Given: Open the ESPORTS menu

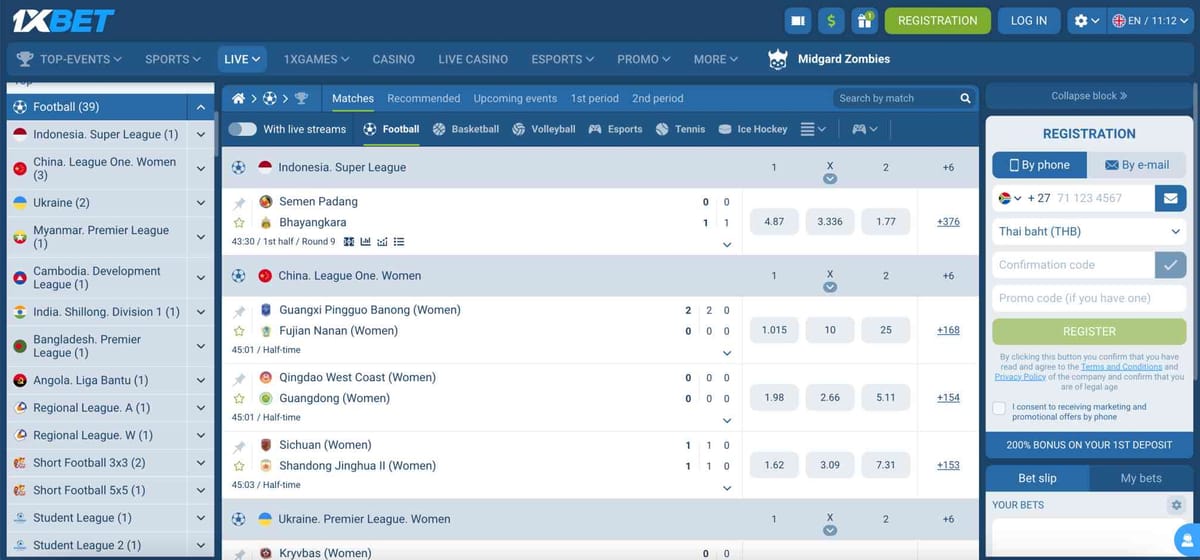Looking at the screenshot, I should click(562, 59).
